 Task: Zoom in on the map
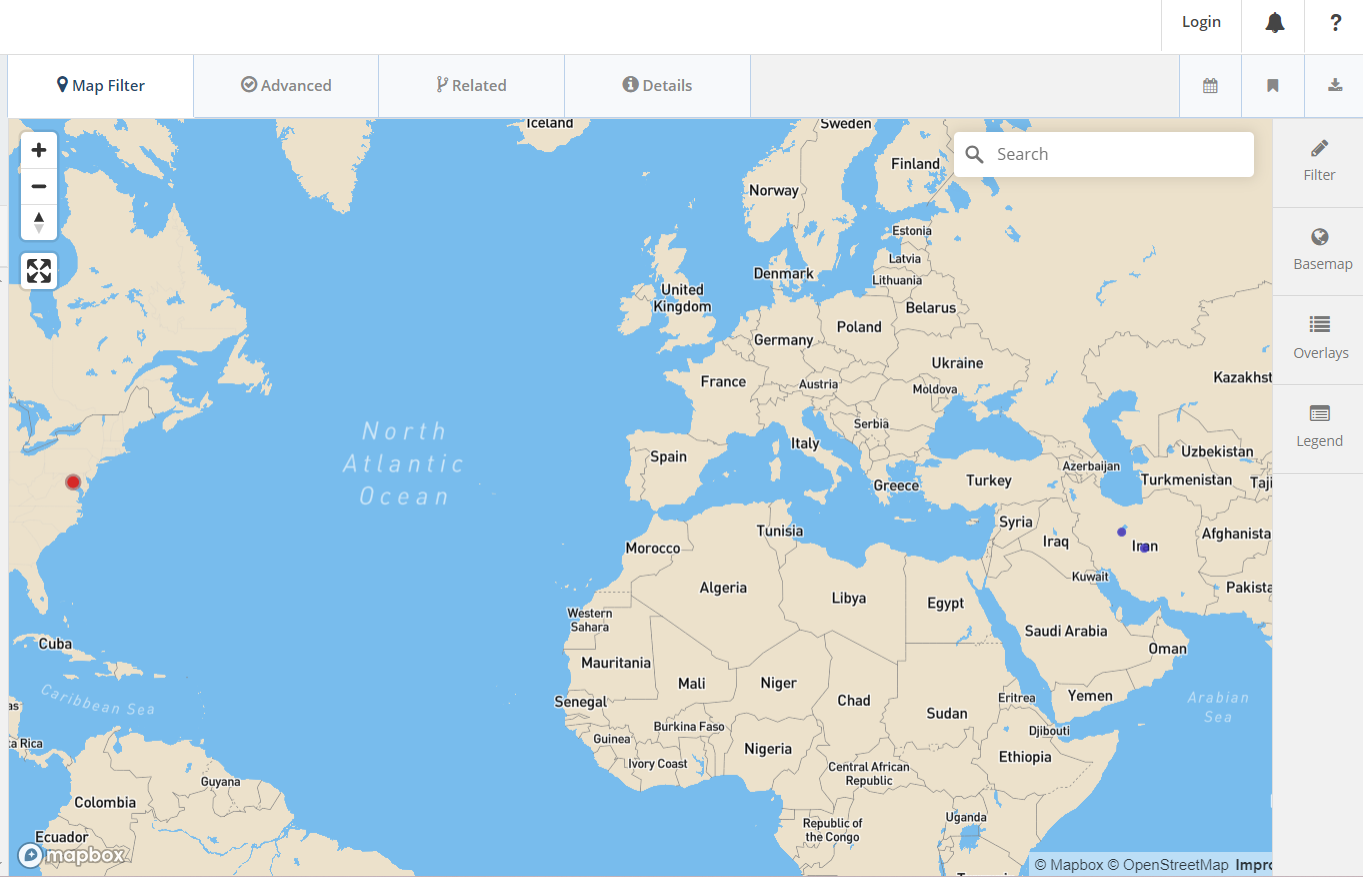(39, 151)
